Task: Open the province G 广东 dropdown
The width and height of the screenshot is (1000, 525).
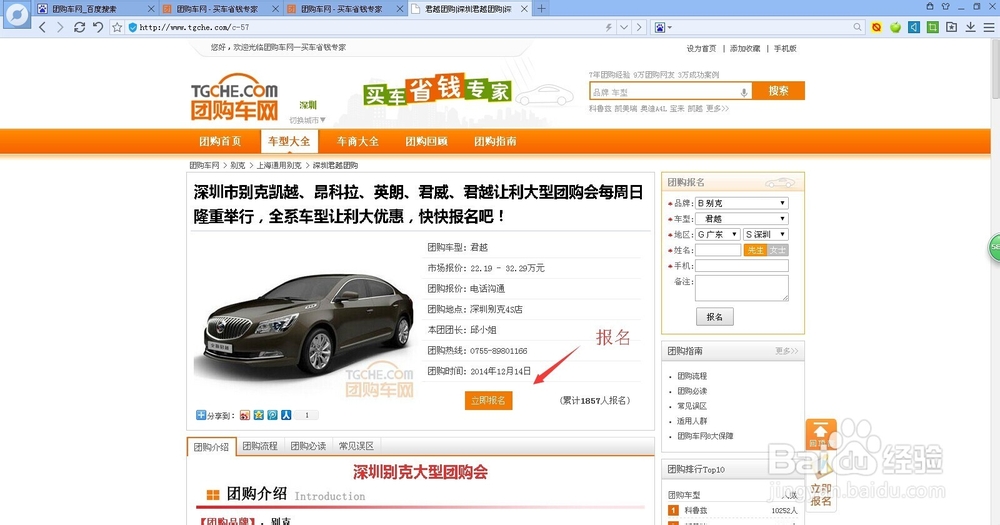Action: (x=717, y=234)
